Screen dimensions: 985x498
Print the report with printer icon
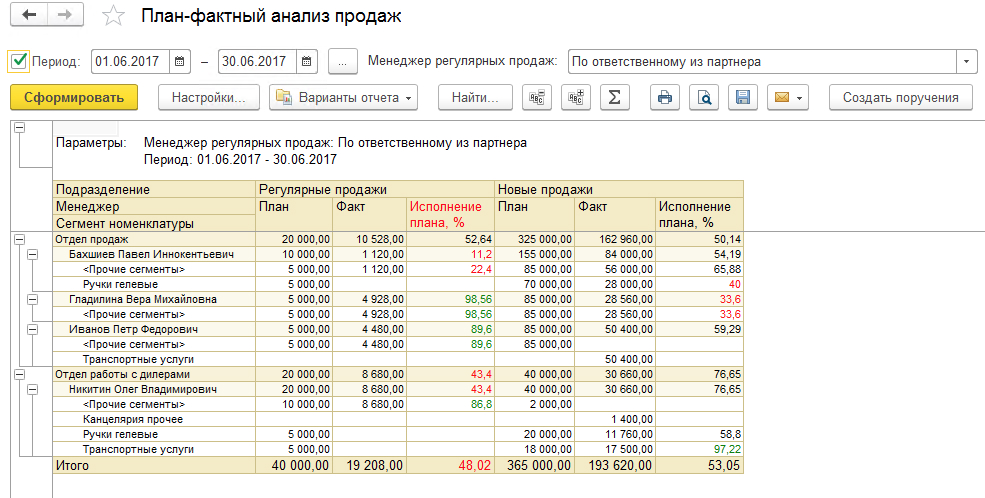[665, 97]
